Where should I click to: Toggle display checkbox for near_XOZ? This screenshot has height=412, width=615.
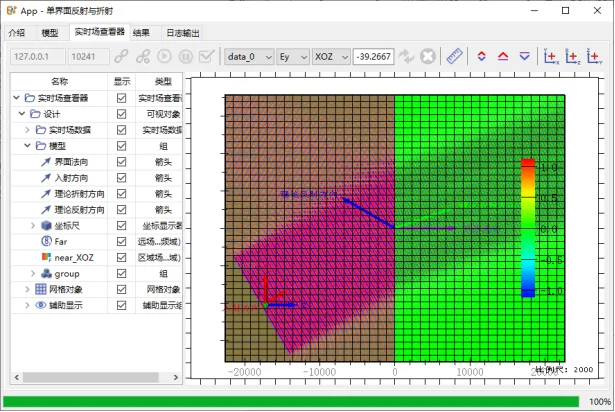tap(122, 257)
